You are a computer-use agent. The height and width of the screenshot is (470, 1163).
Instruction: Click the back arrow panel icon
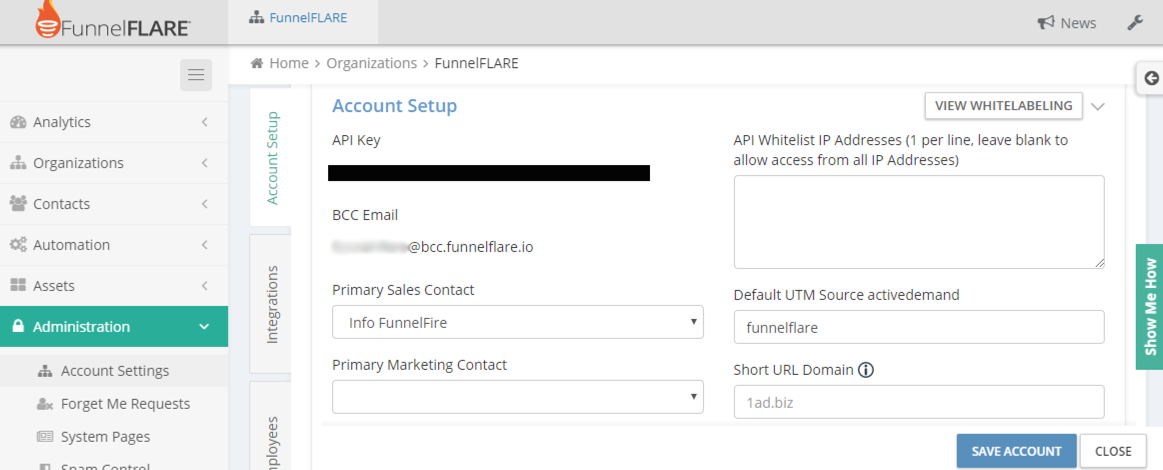point(1151,78)
